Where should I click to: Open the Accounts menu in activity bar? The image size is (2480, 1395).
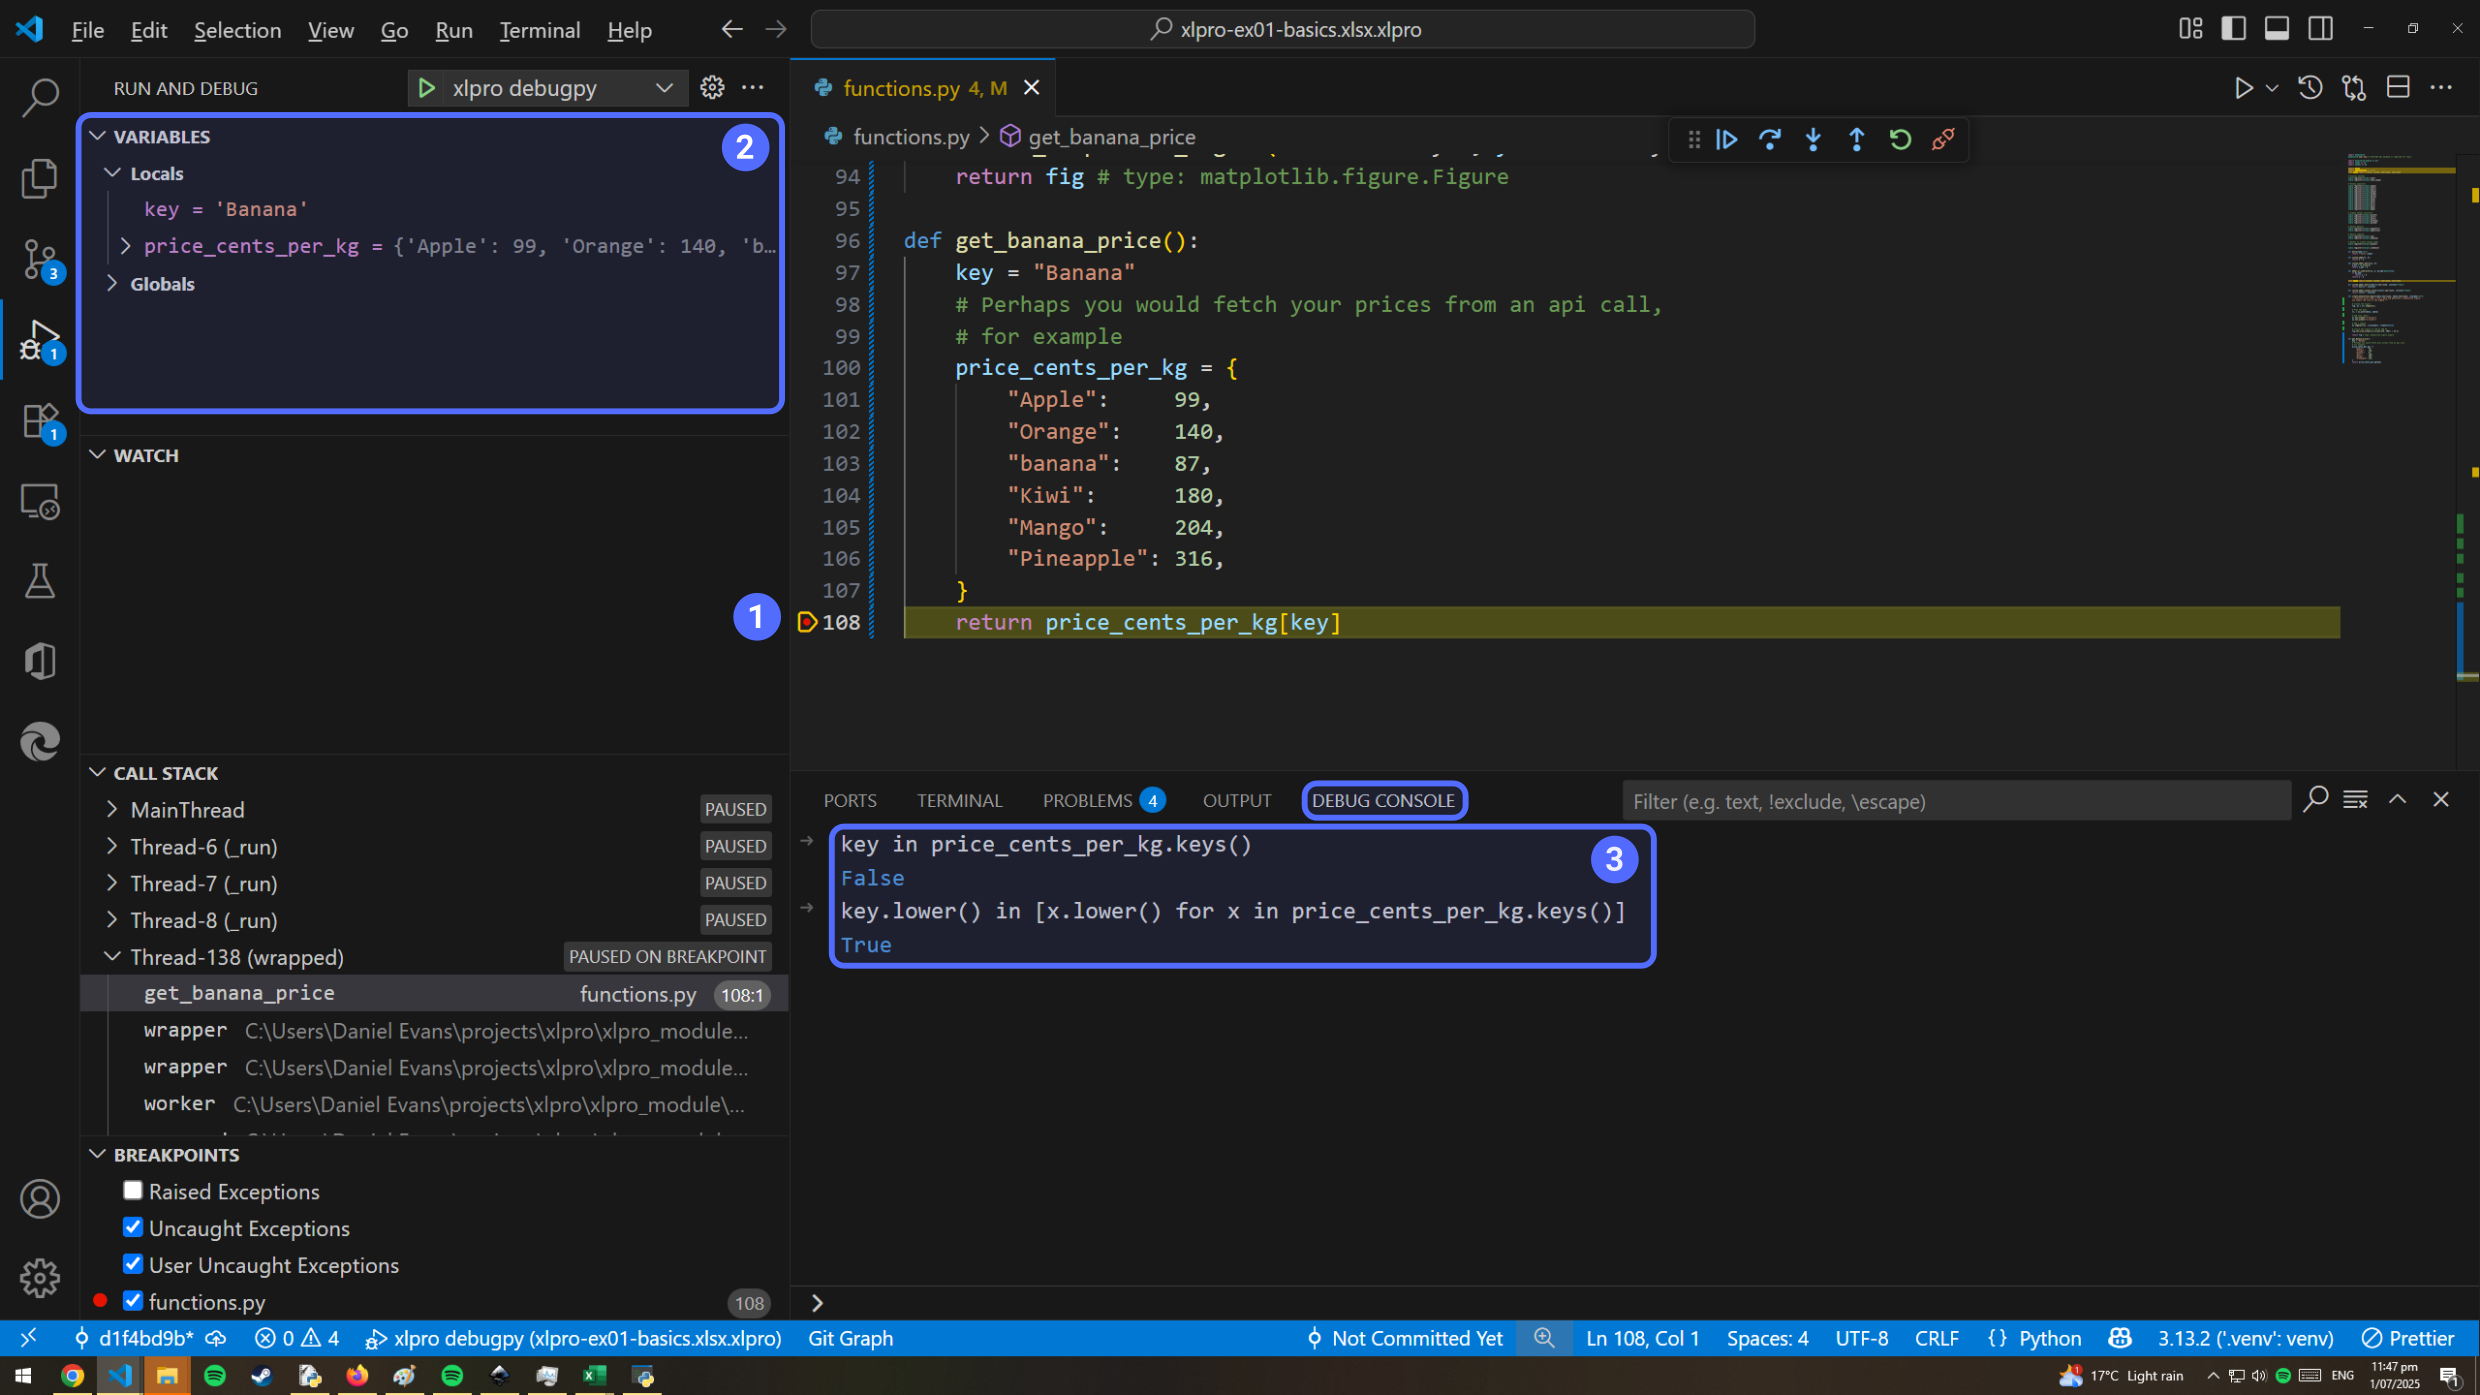pyautogui.click(x=40, y=1198)
